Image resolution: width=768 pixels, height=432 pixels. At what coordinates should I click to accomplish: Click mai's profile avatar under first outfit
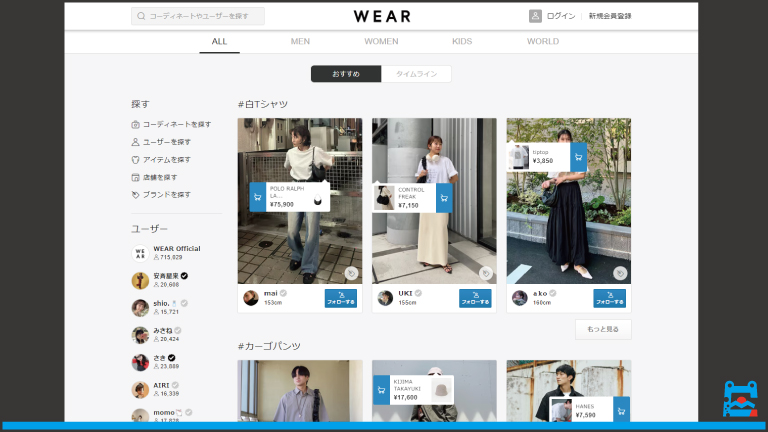click(x=250, y=298)
